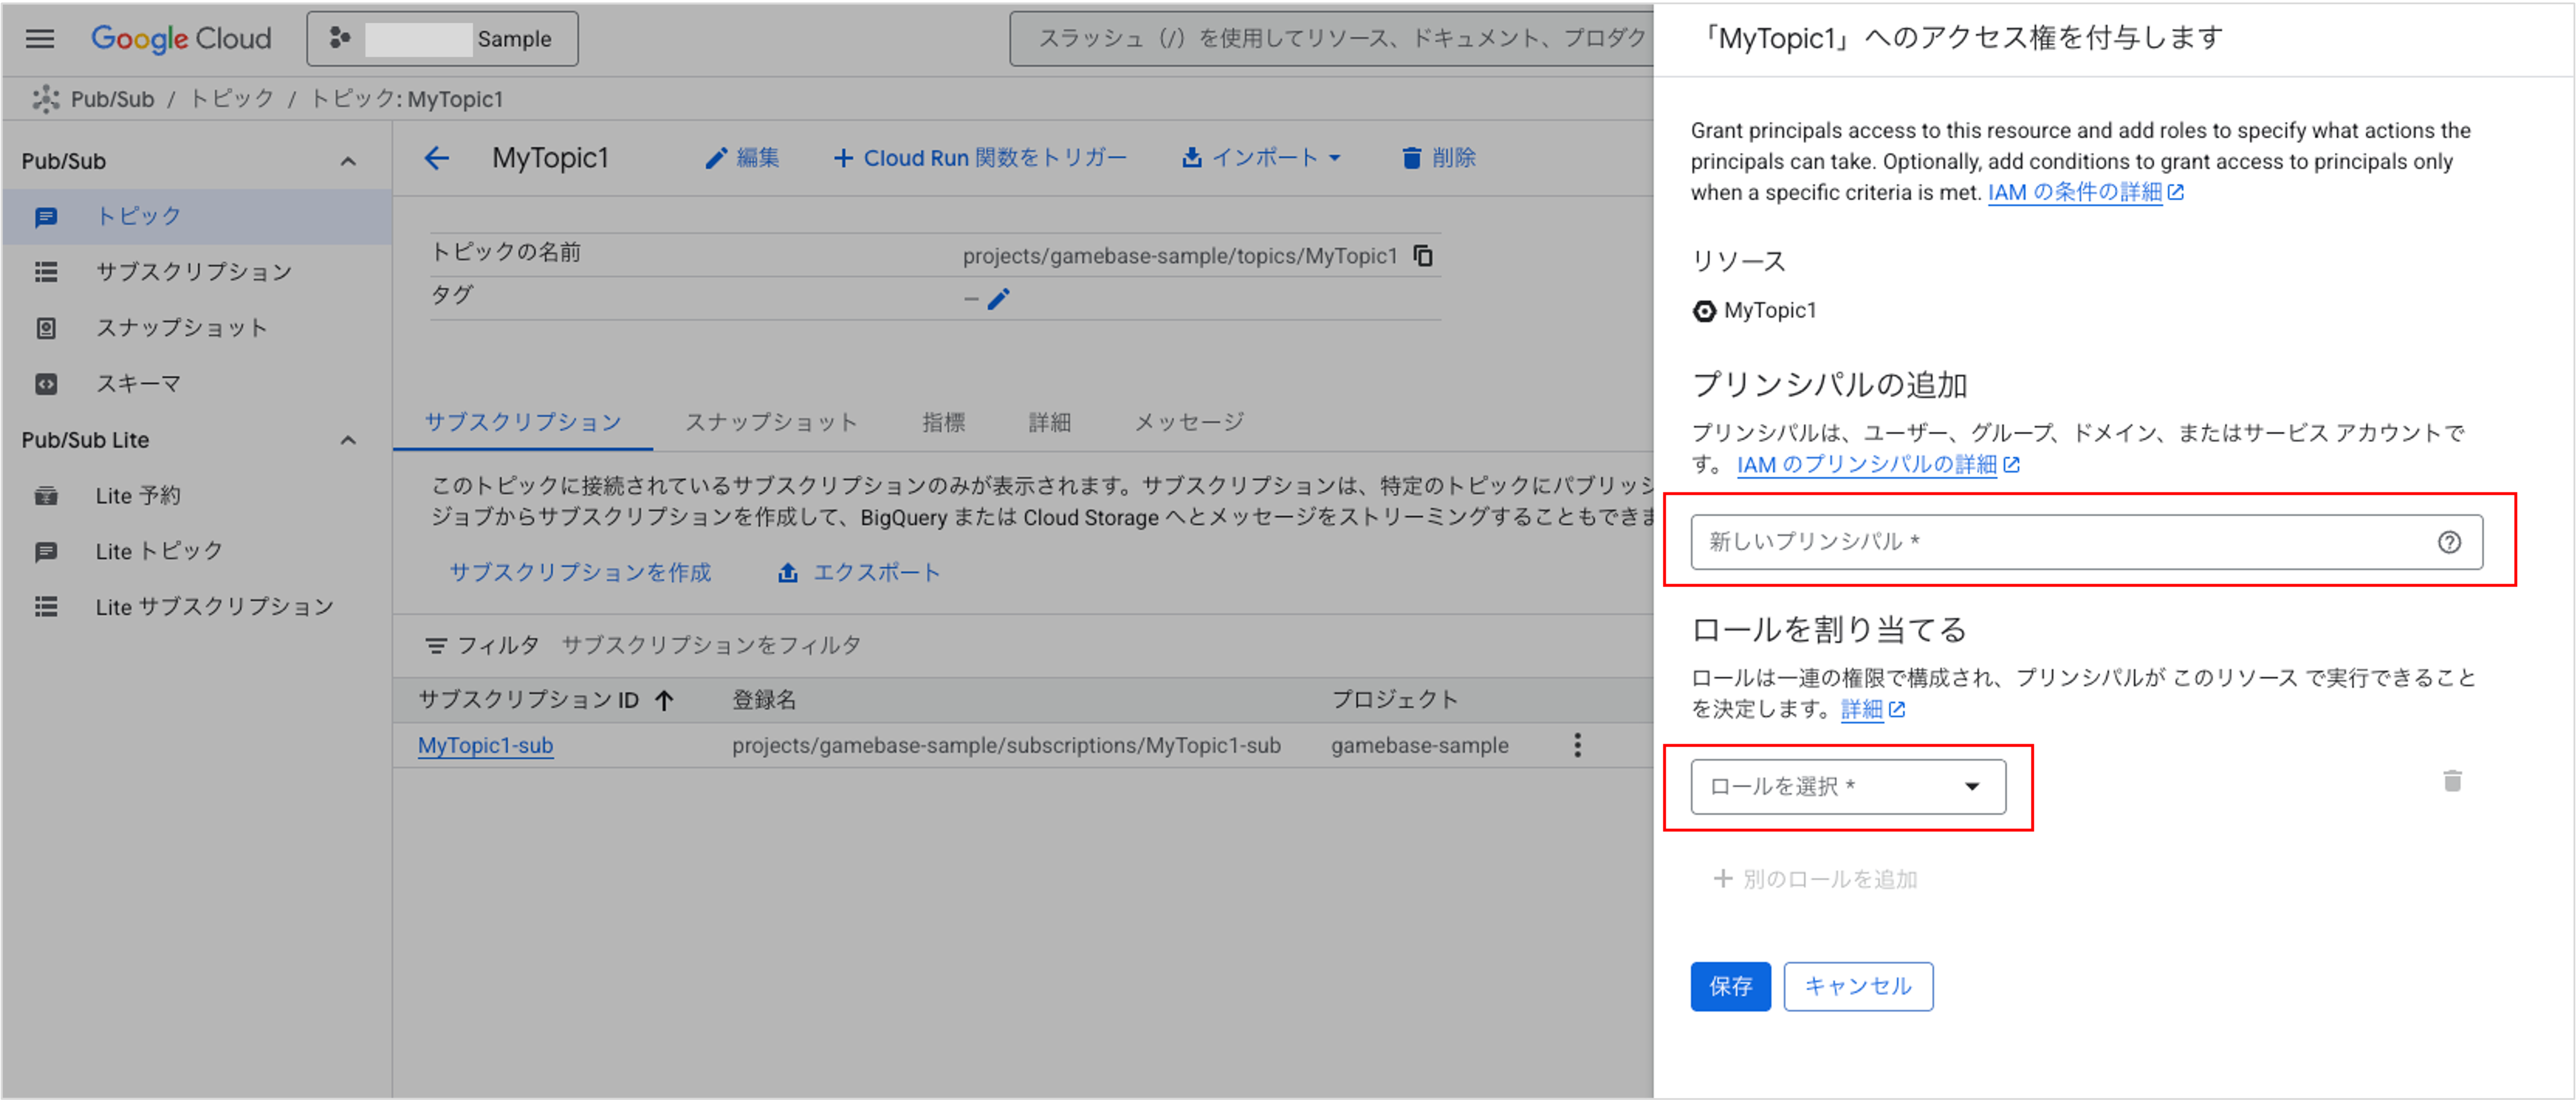Switch to the 指標 tab
The width and height of the screenshot is (2576, 1100).
[x=943, y=422]
